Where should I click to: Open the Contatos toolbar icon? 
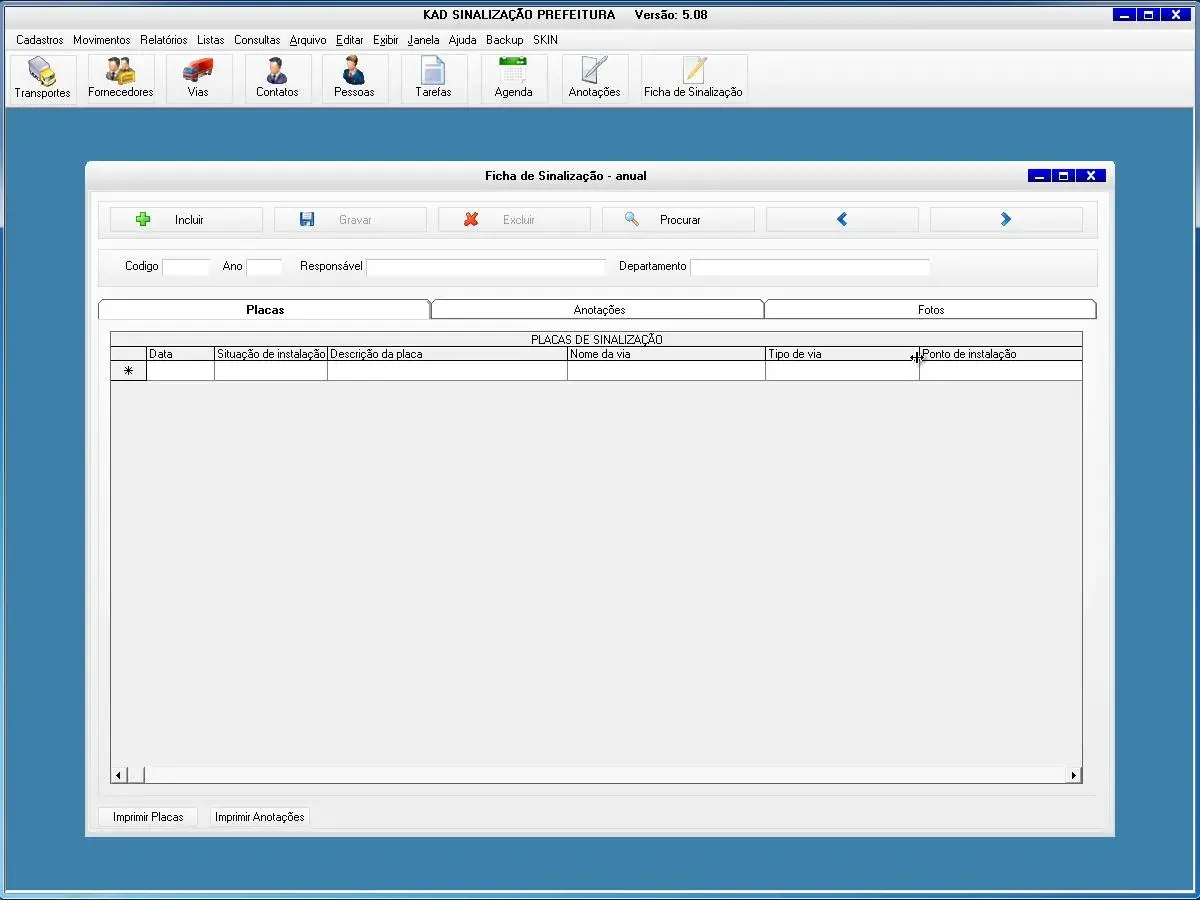pyautogui.click(x=277, y=79)
